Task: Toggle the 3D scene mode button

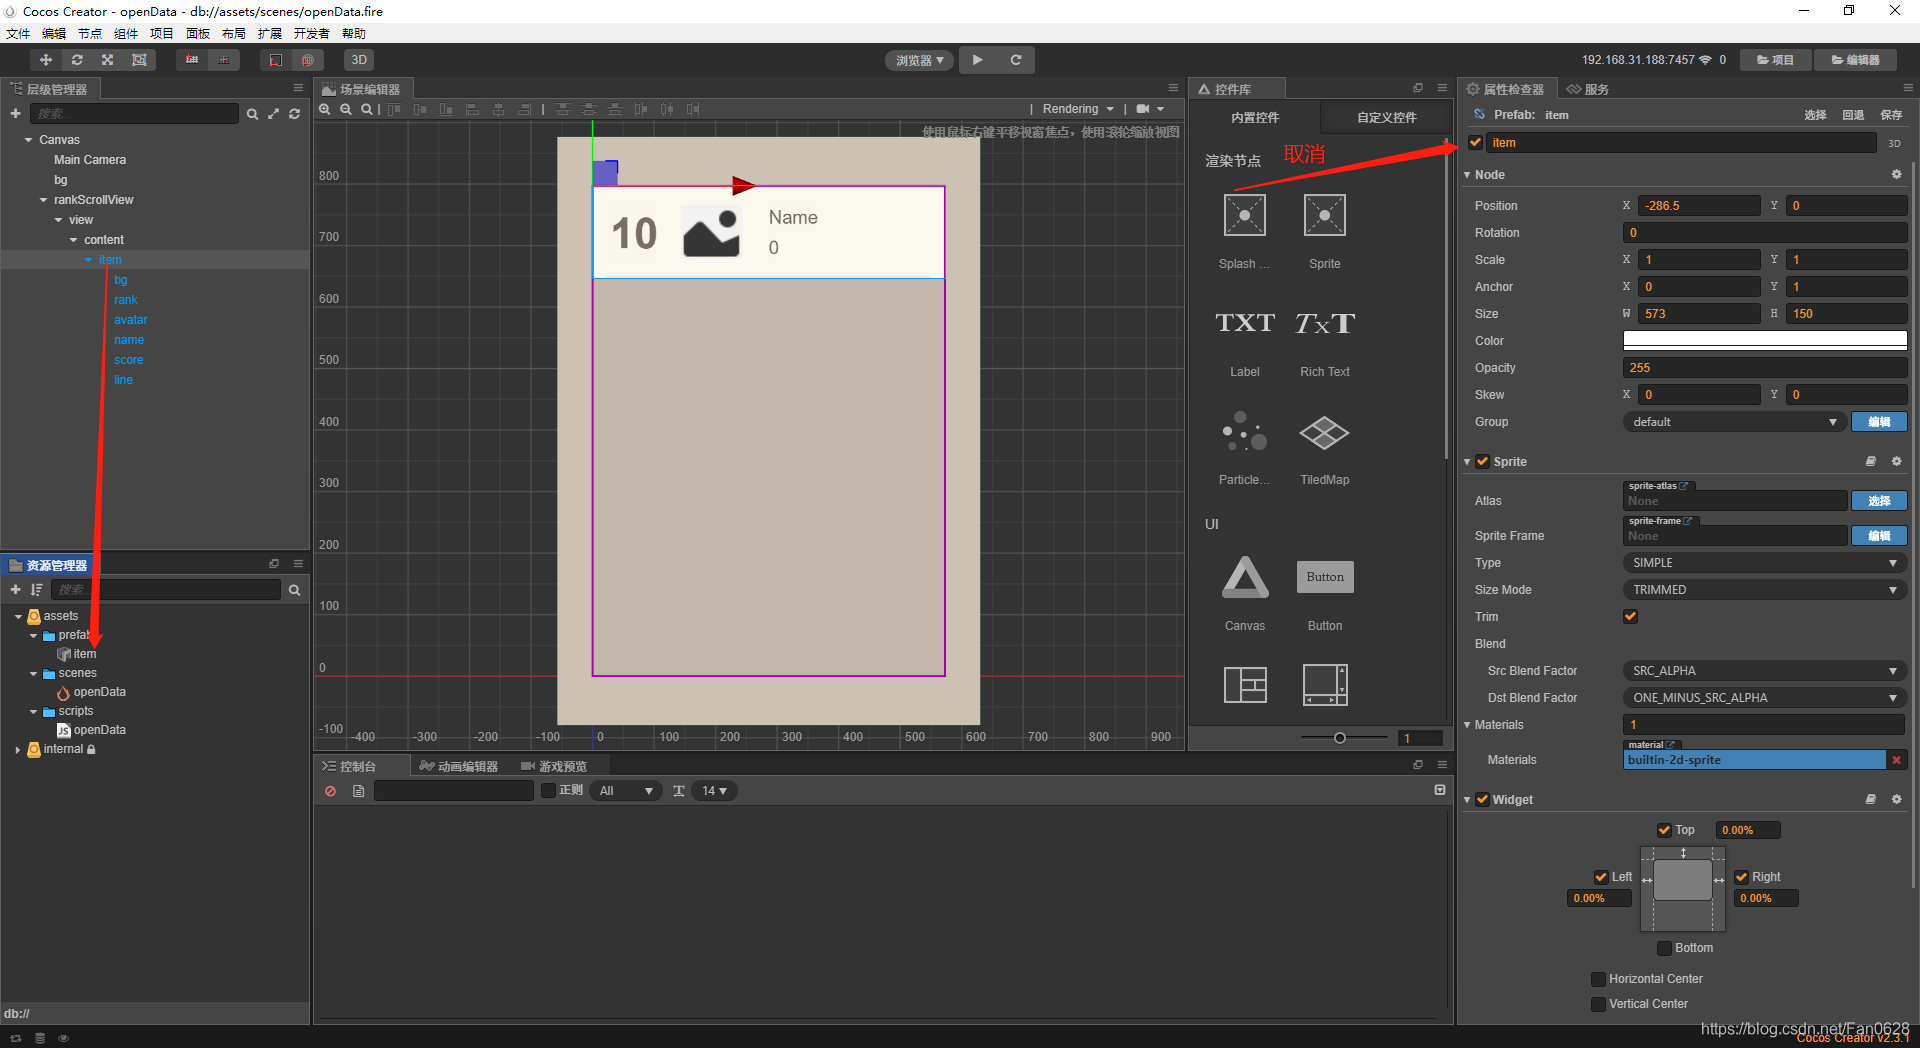Action: 359,60
